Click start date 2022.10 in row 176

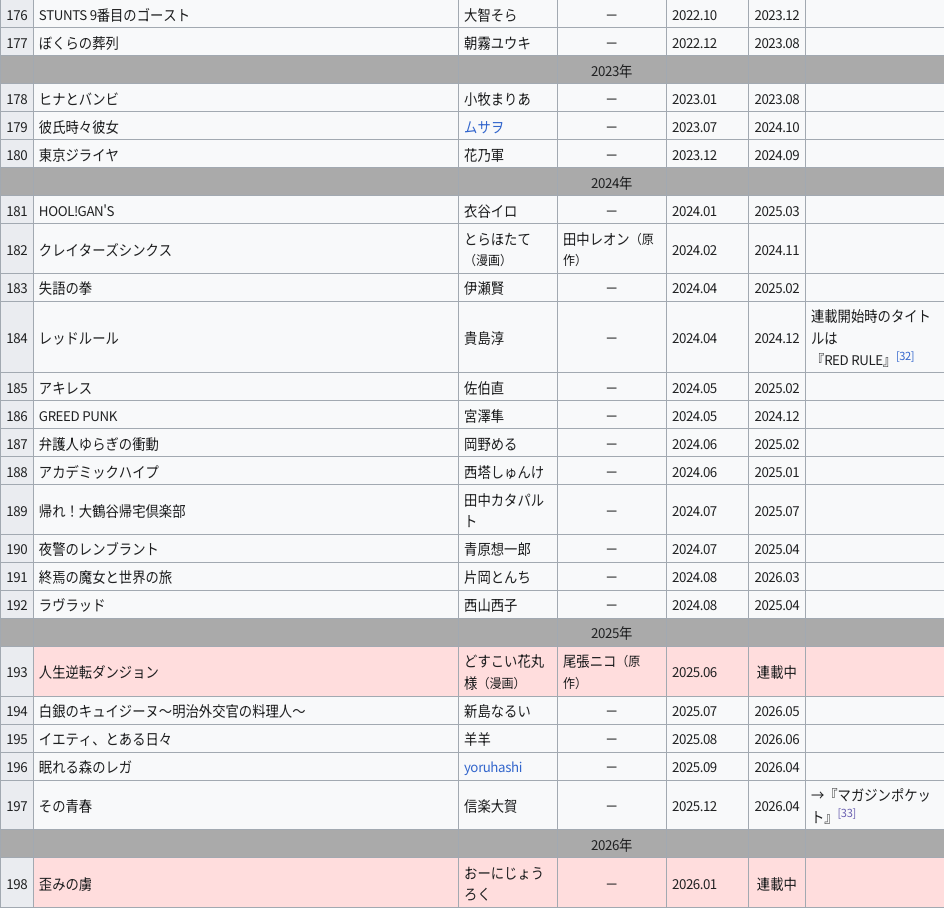[x=694, y=15]
